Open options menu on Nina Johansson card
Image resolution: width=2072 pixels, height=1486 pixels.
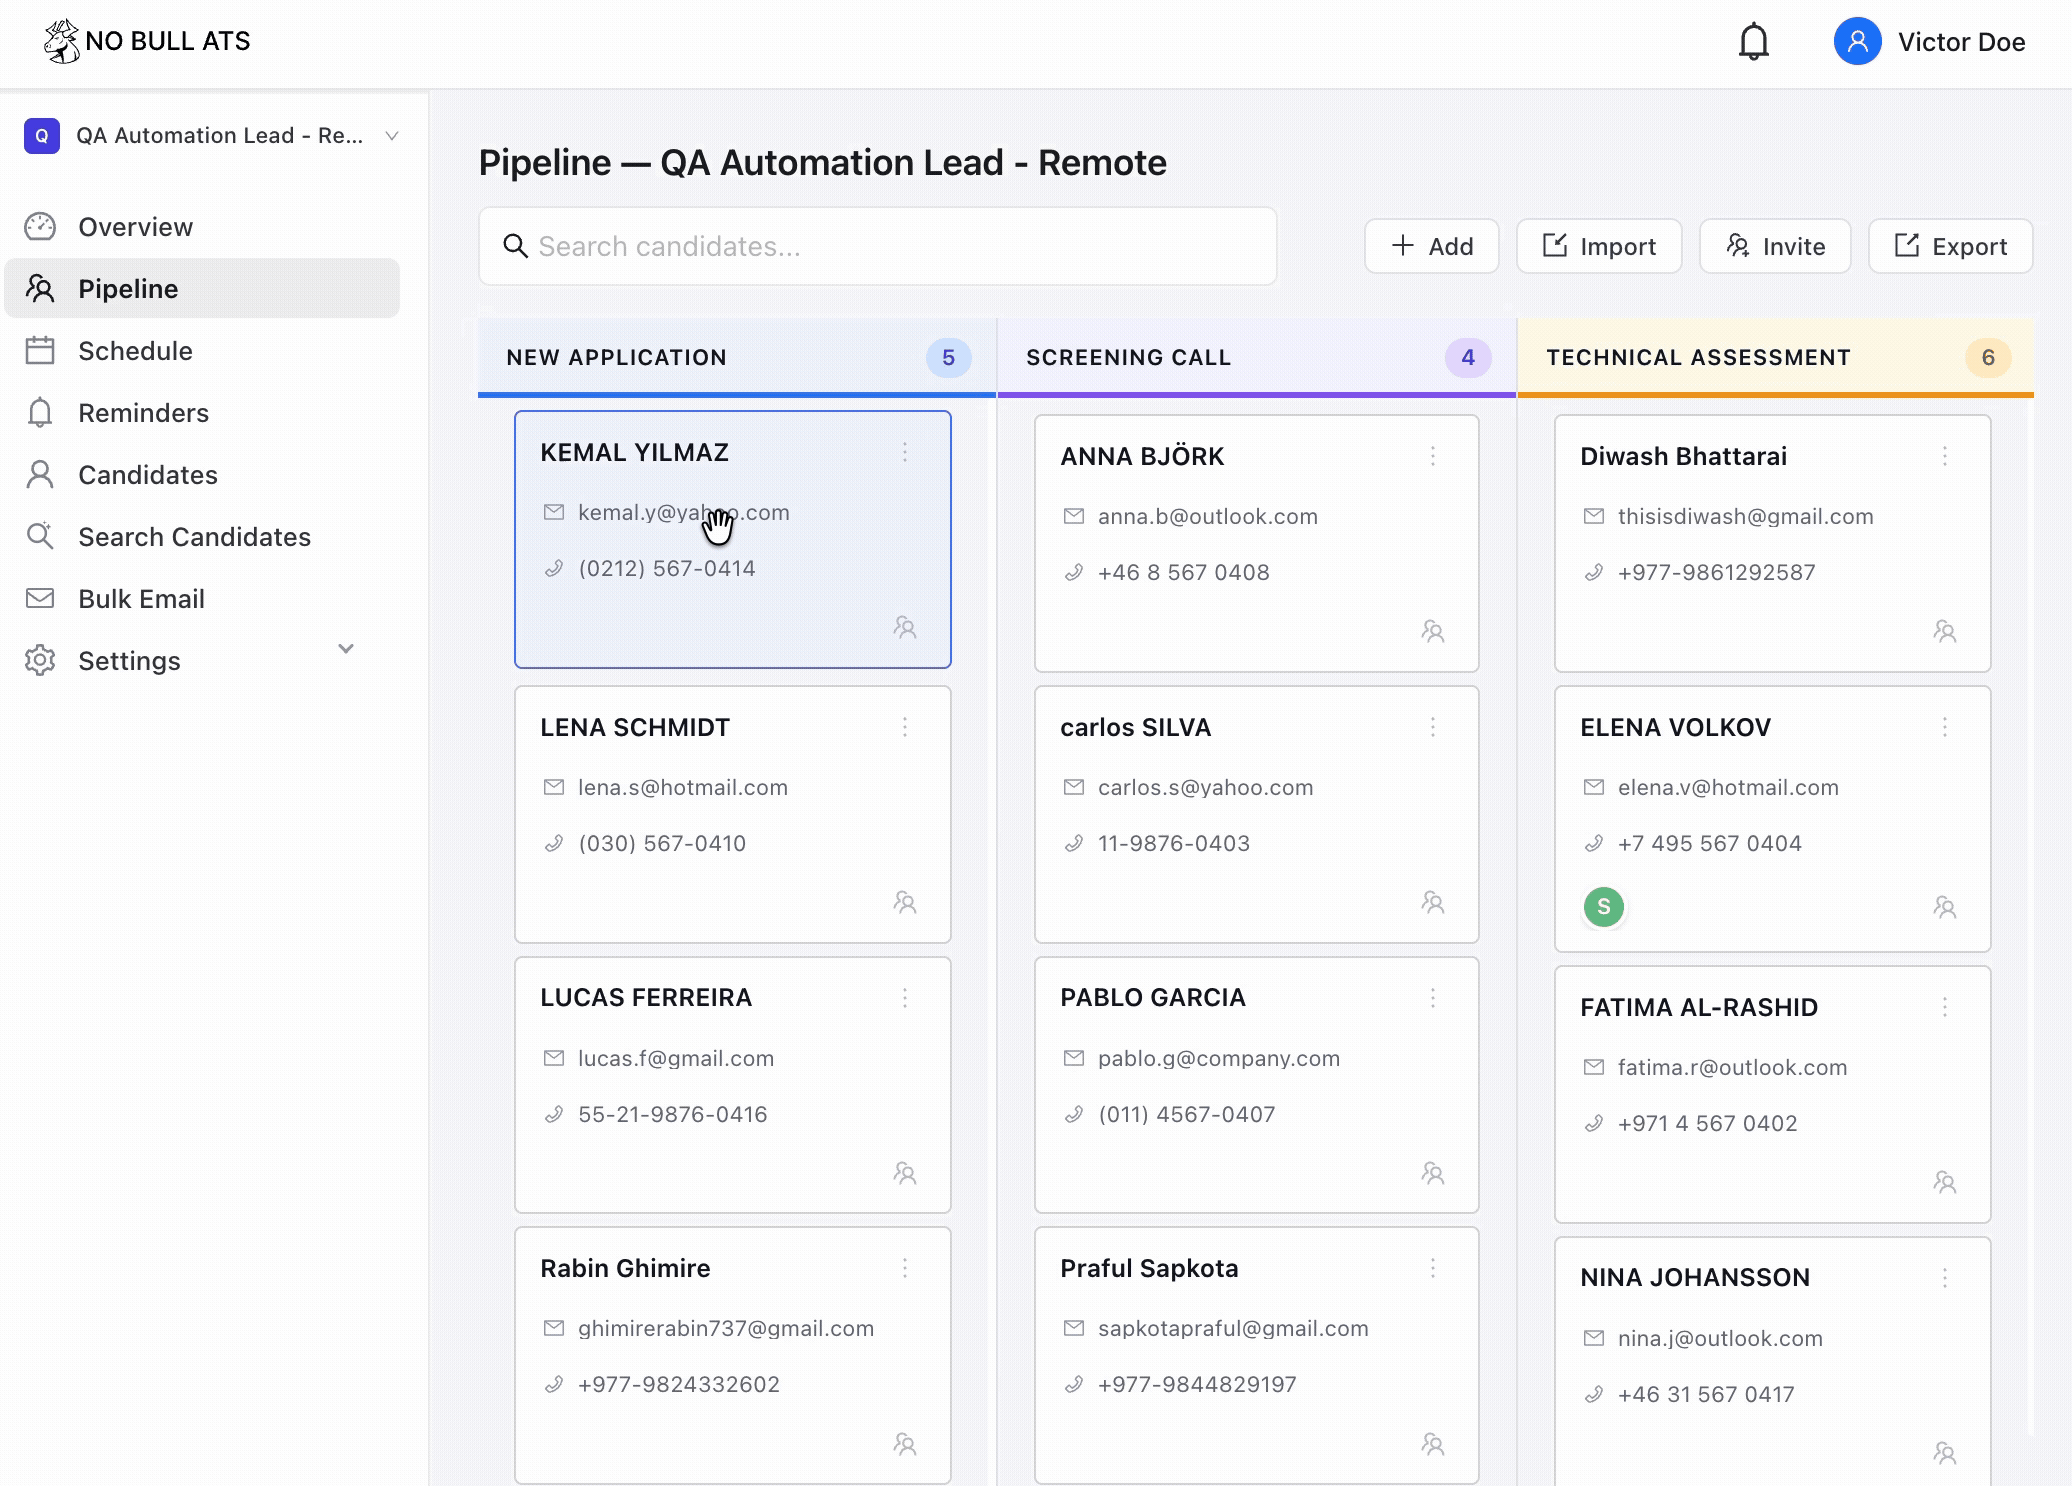(1945, 1277)
